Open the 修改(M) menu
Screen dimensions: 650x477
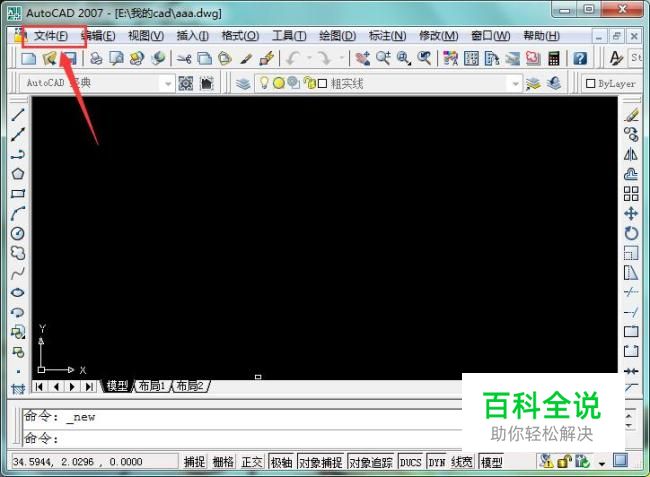439,36
